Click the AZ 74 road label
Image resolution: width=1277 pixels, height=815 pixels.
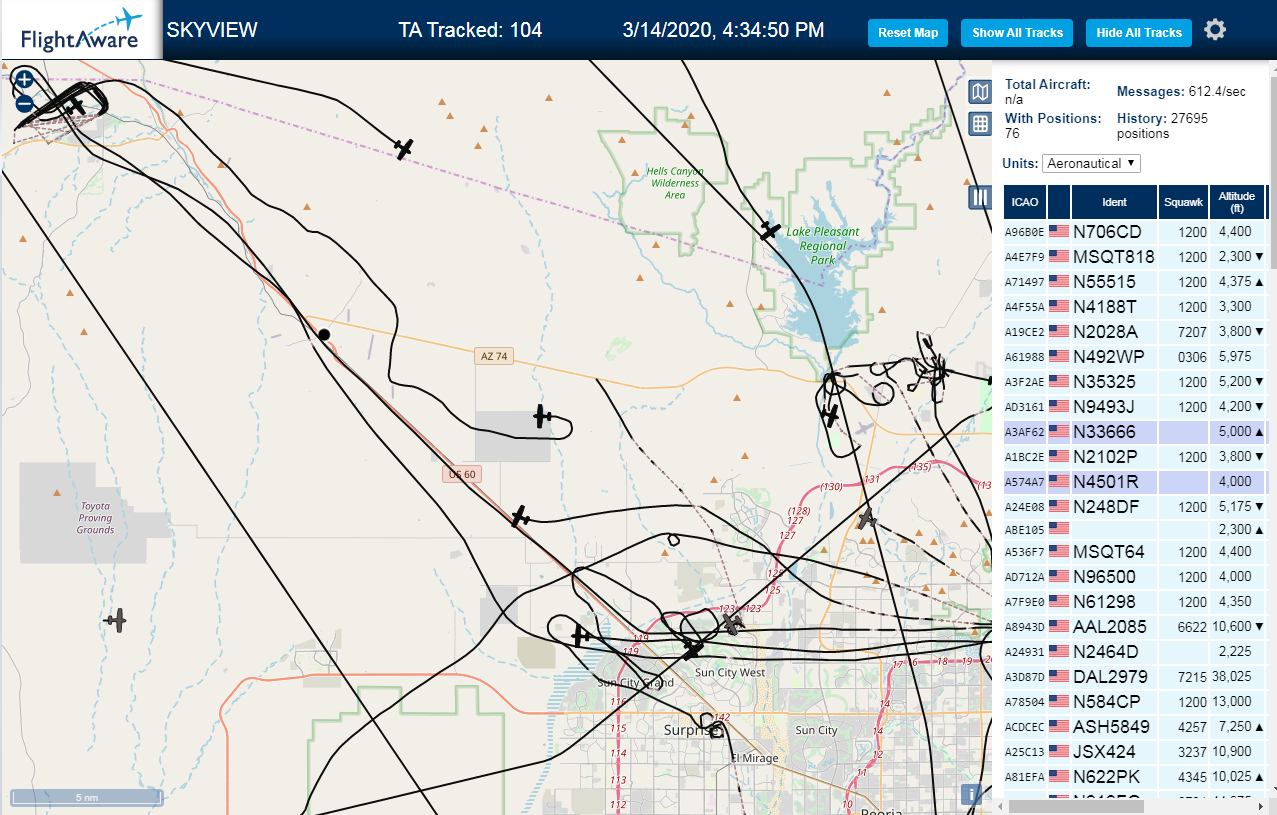pyautogui.click(x=494, y=356)
